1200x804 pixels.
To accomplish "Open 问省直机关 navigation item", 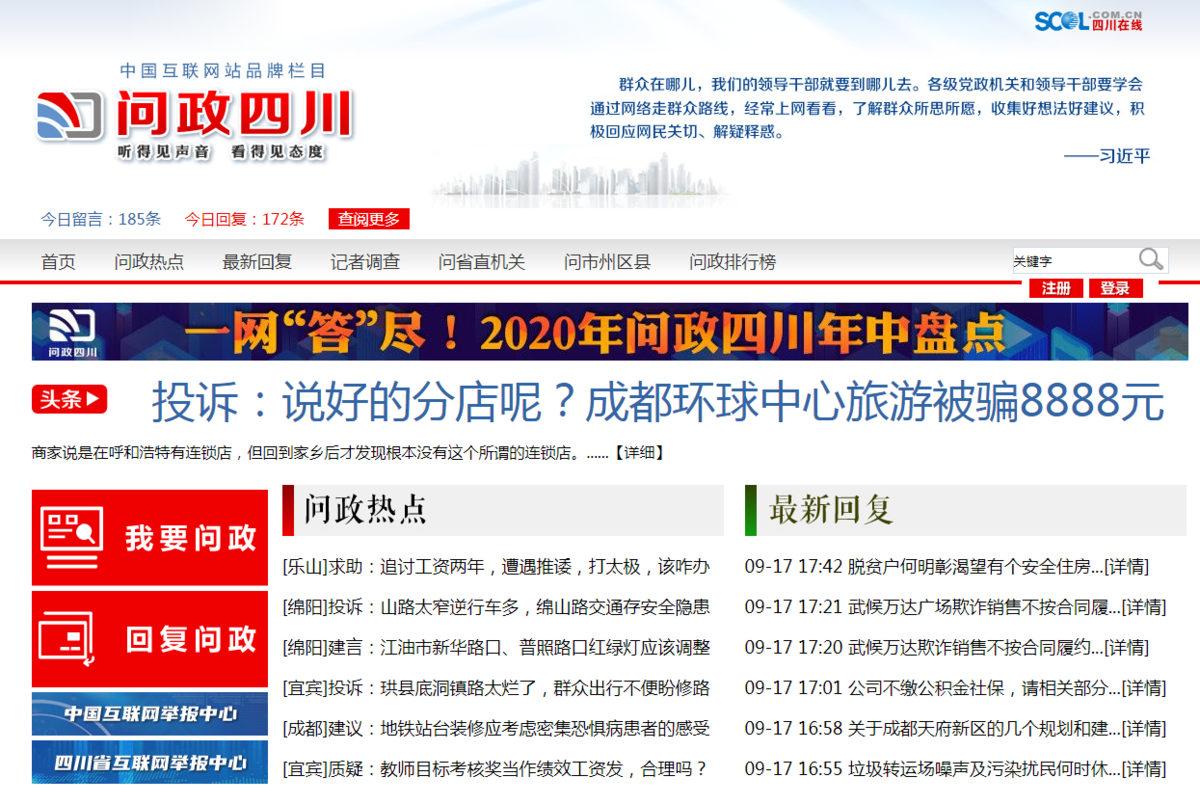I will point(481,262).
